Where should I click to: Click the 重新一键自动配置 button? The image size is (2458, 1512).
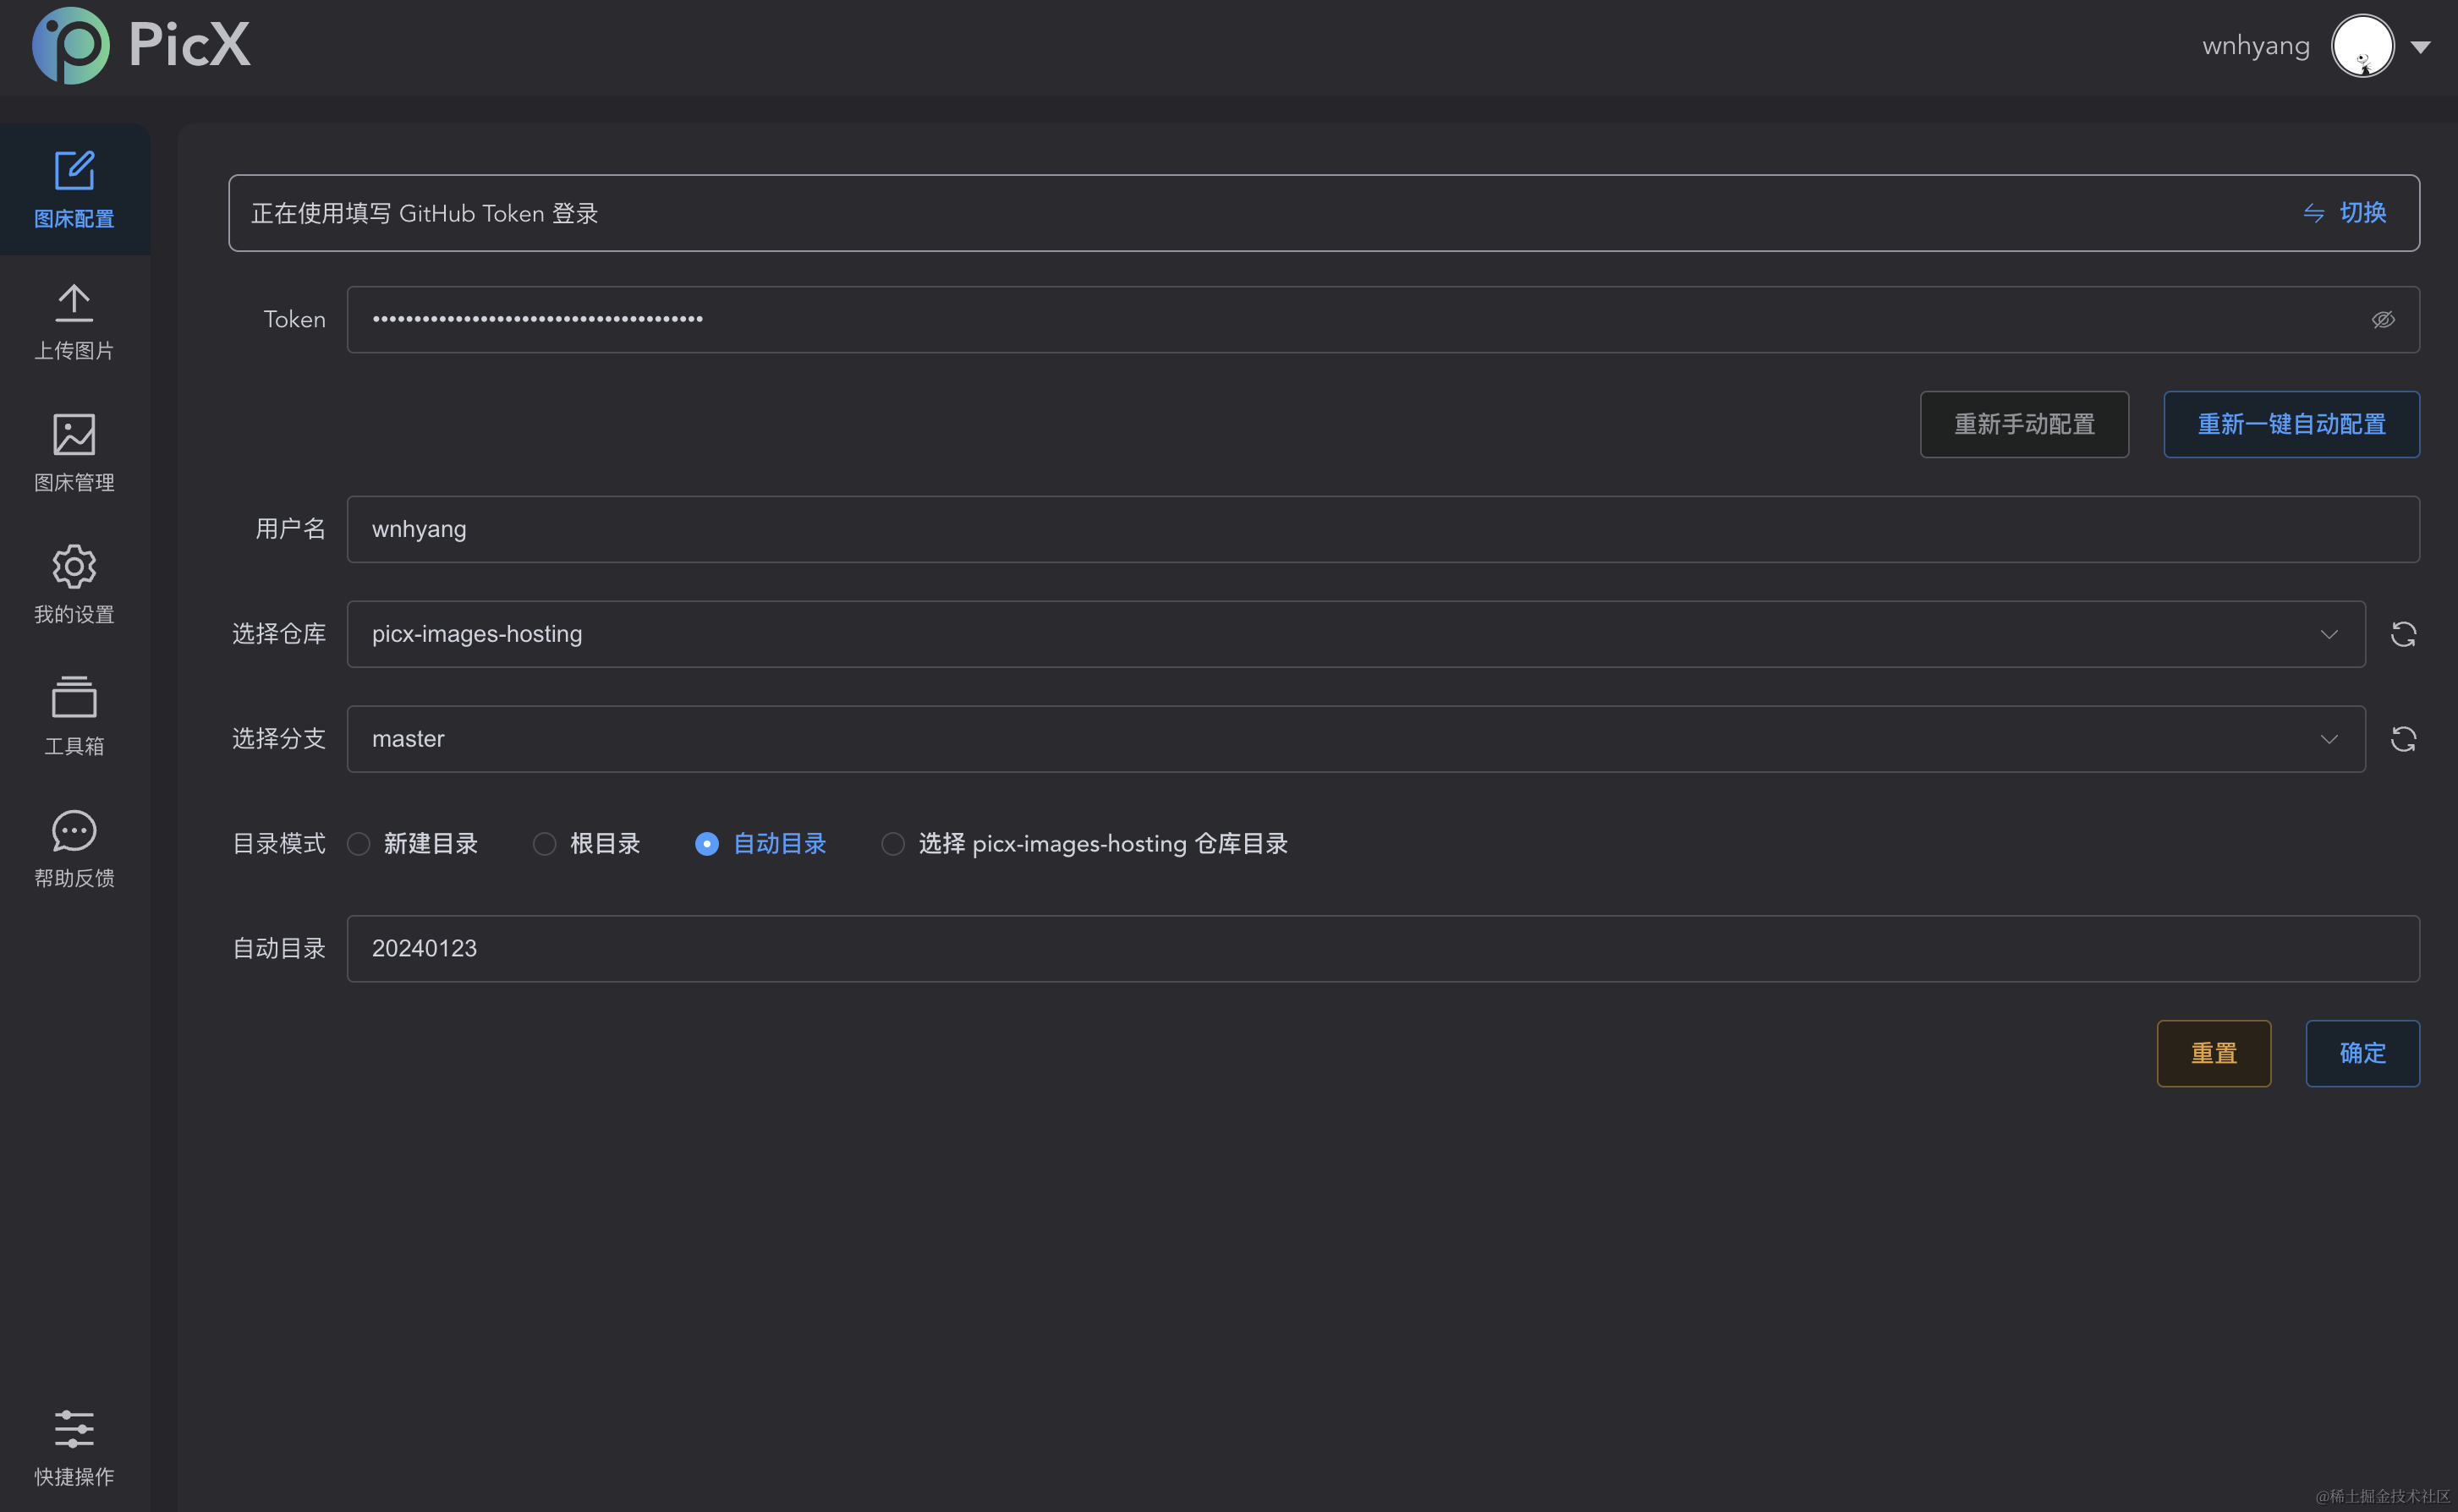tap(2291, 424)
